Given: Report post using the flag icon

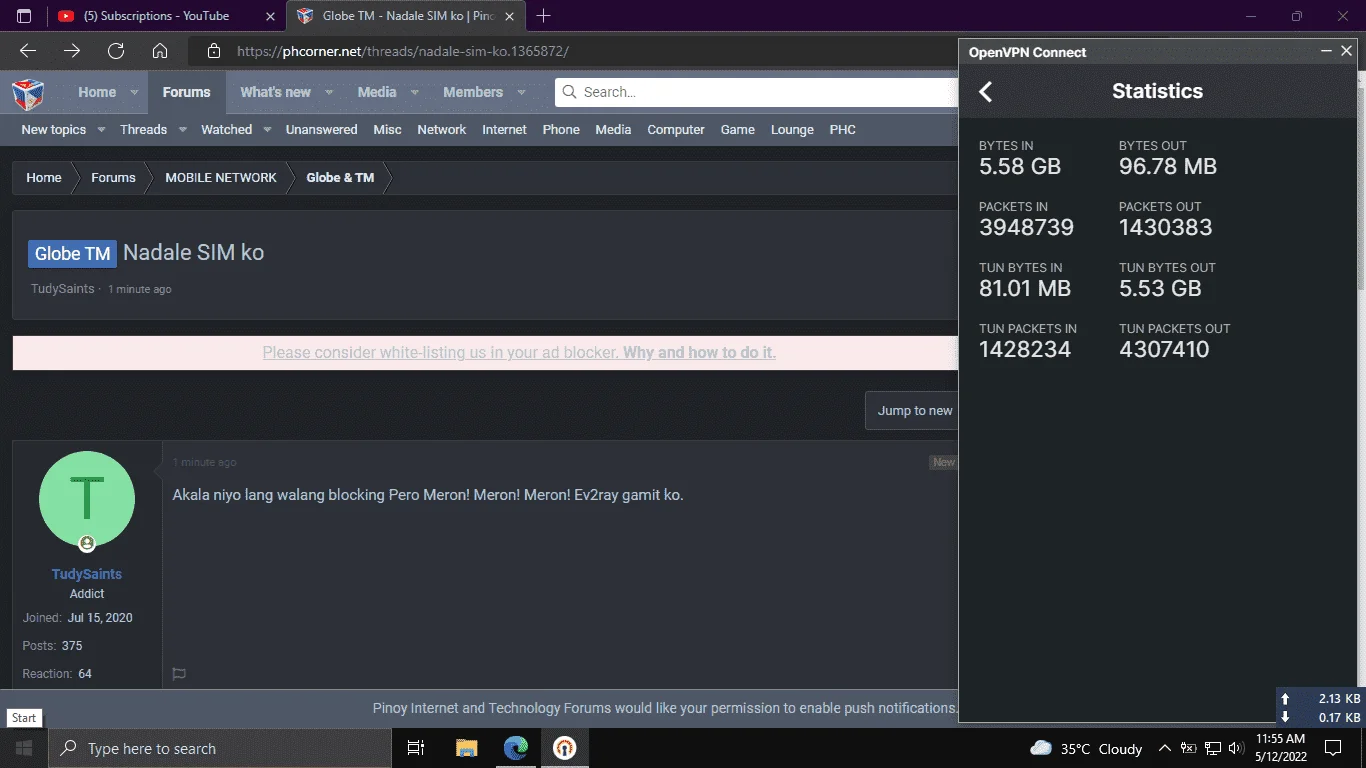Looking at the screenshot, I should pos(179,674).
